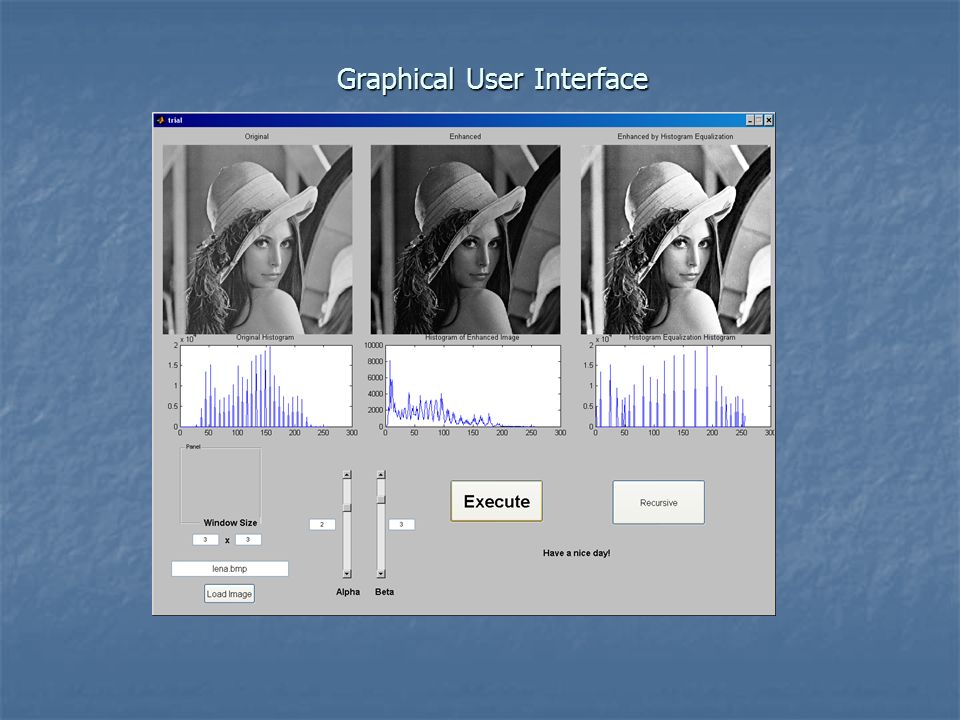Click the Execute button
Screen dimensions: 960x720
[x=497, y=501]
